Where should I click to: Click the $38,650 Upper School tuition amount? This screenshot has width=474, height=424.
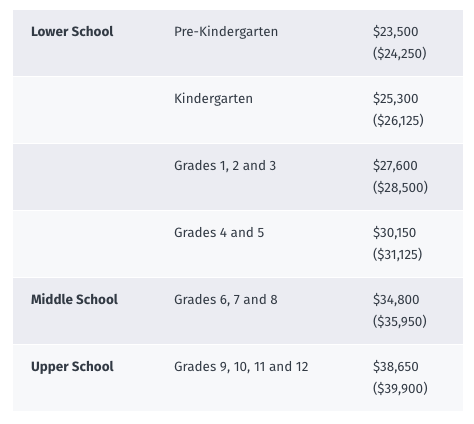pyautogui.click(x=396, y=366)
